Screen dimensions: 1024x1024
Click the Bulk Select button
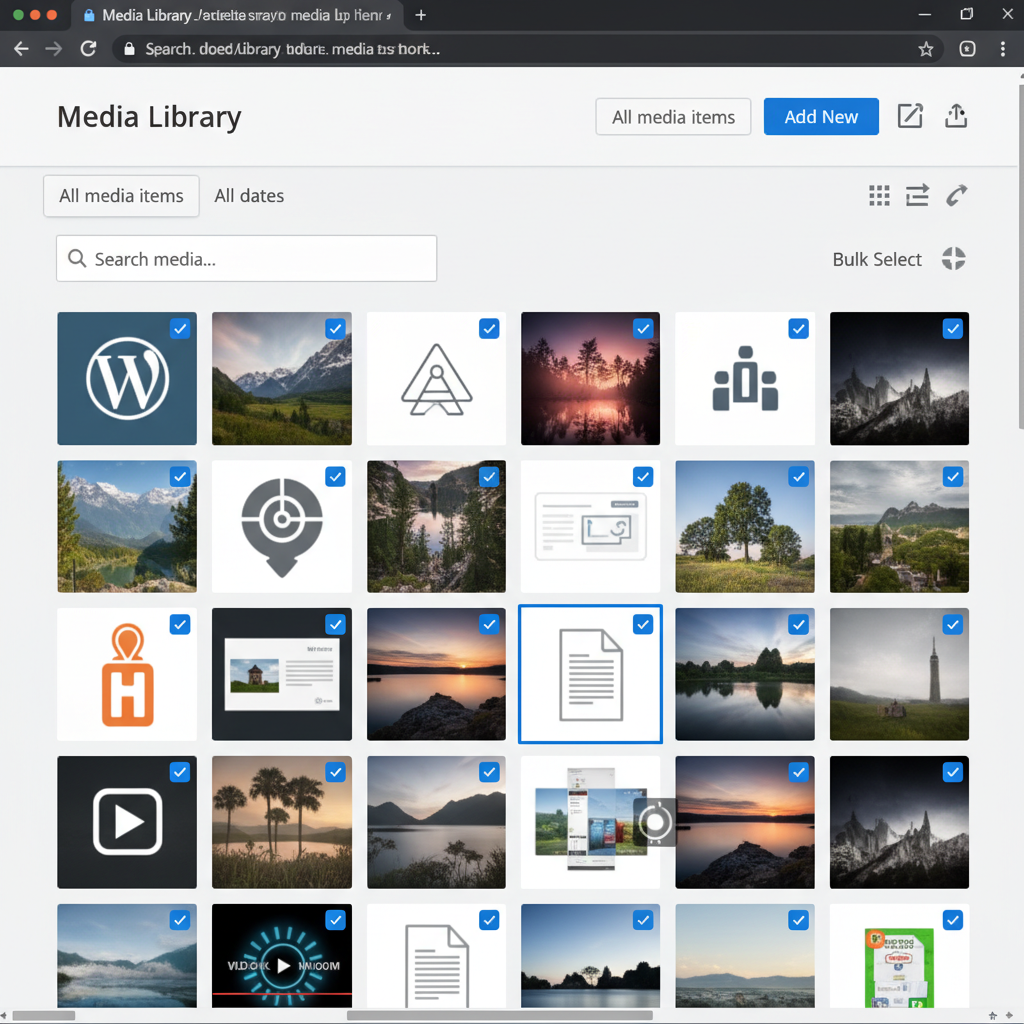coord(877,259)
